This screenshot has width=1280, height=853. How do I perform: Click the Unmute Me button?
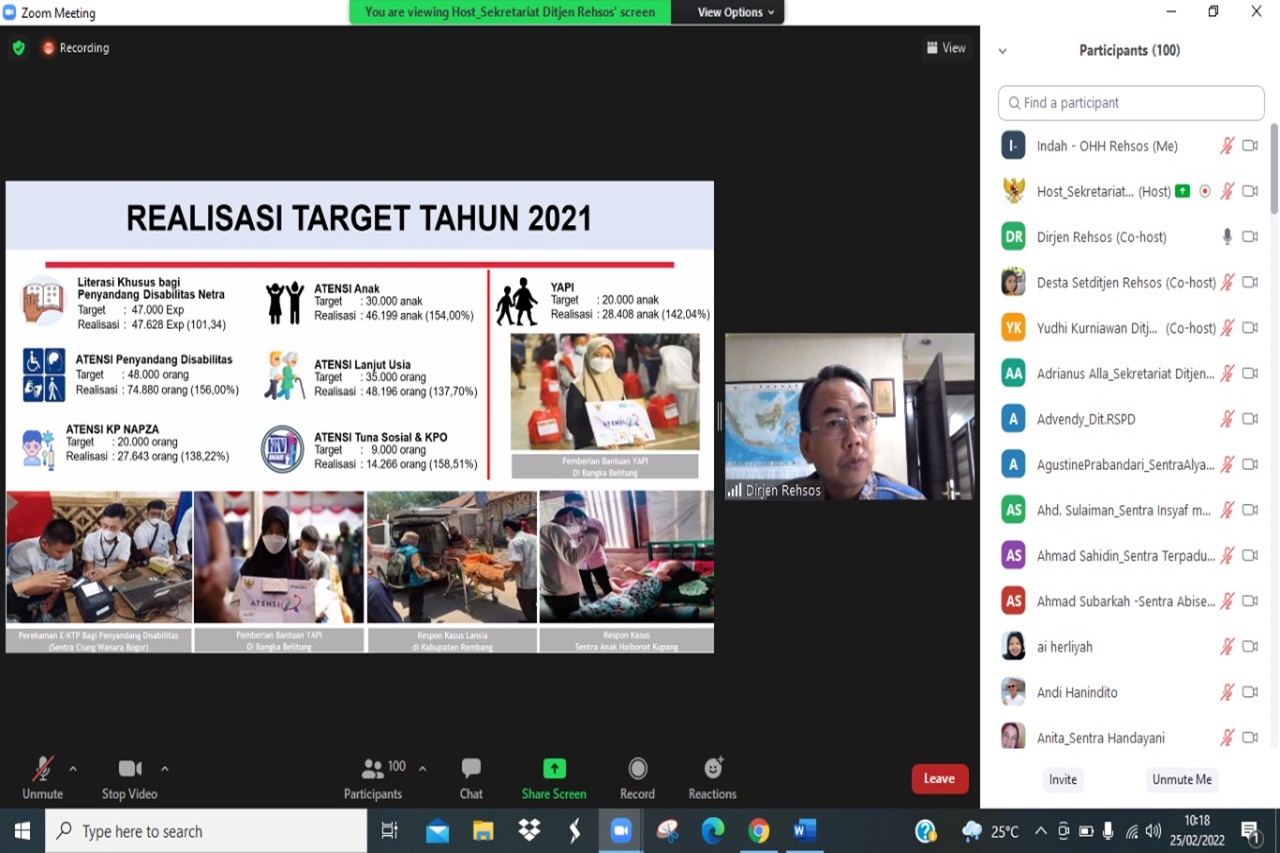click(x=1182, y=780)
